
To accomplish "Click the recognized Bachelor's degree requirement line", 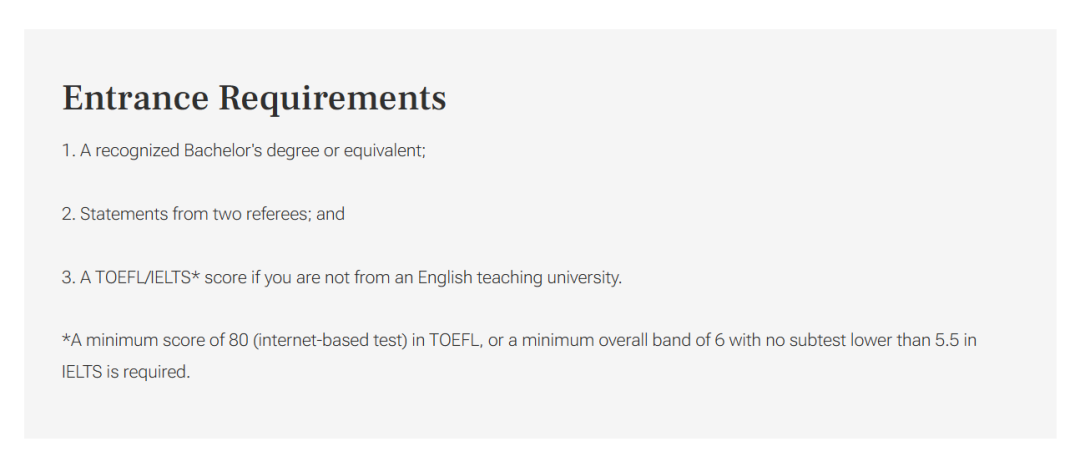I will pos(243,151).
